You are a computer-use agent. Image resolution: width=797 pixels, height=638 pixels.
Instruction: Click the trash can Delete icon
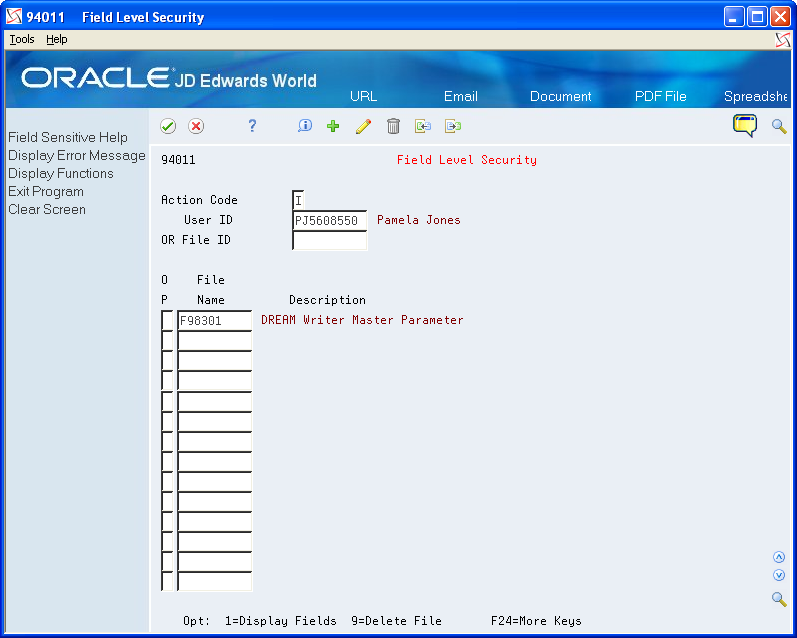[393, 126]
